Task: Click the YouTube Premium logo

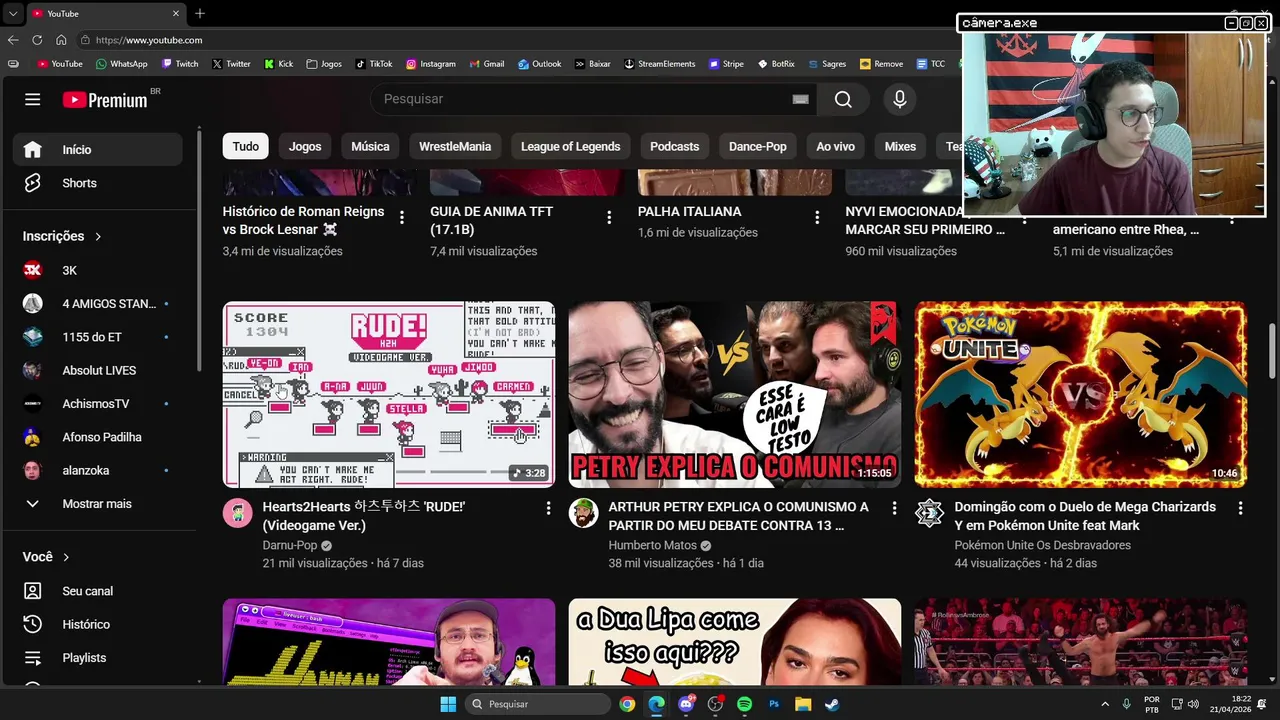Action: 105,99
